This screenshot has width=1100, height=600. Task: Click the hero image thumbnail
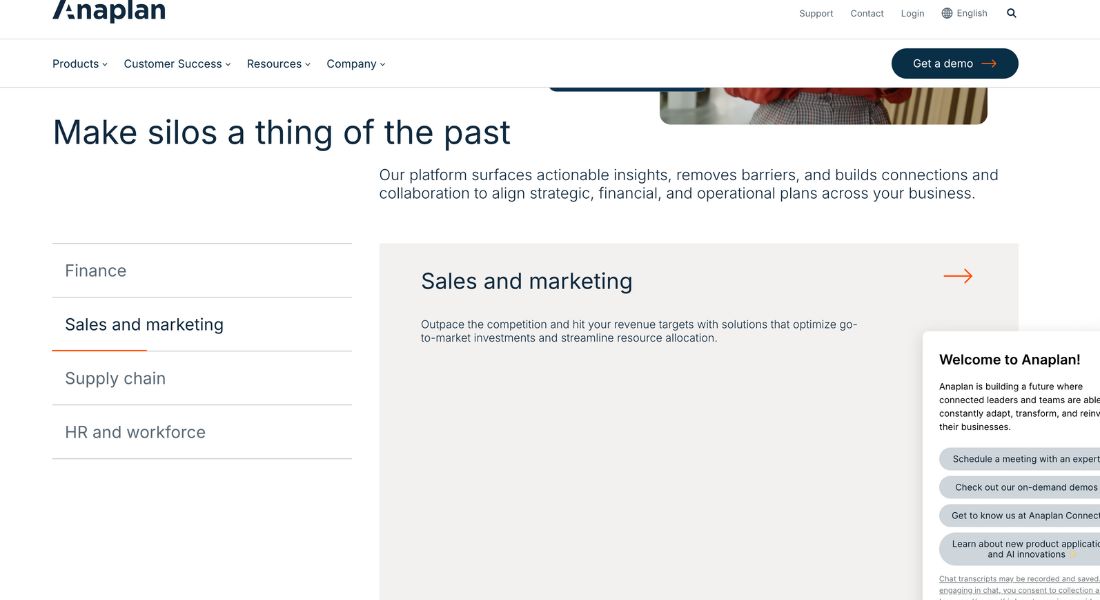[x=823, y=105]
